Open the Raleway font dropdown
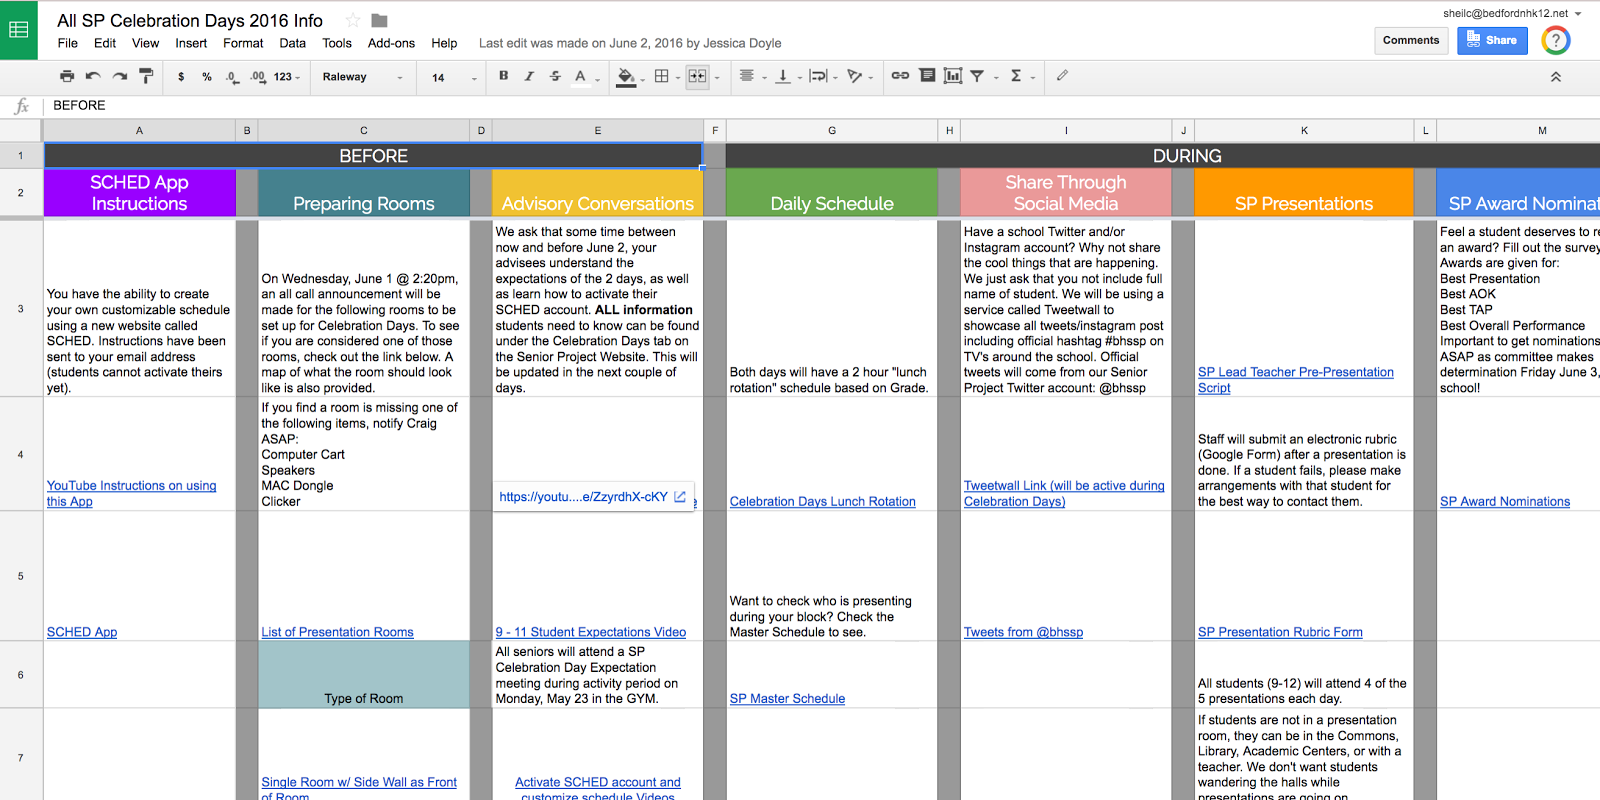This screenshot has width=1600, height=800. 362,77
